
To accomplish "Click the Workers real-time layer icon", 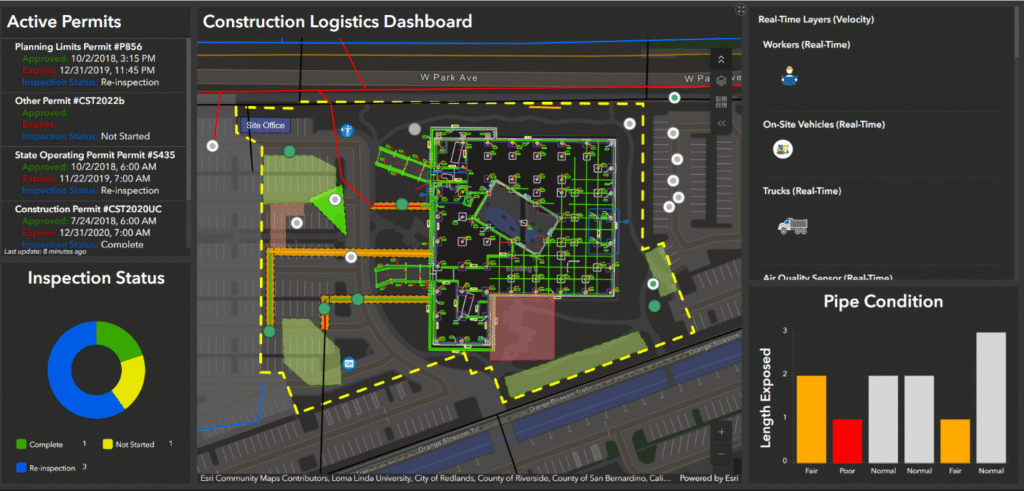I will tap(790, 73).
